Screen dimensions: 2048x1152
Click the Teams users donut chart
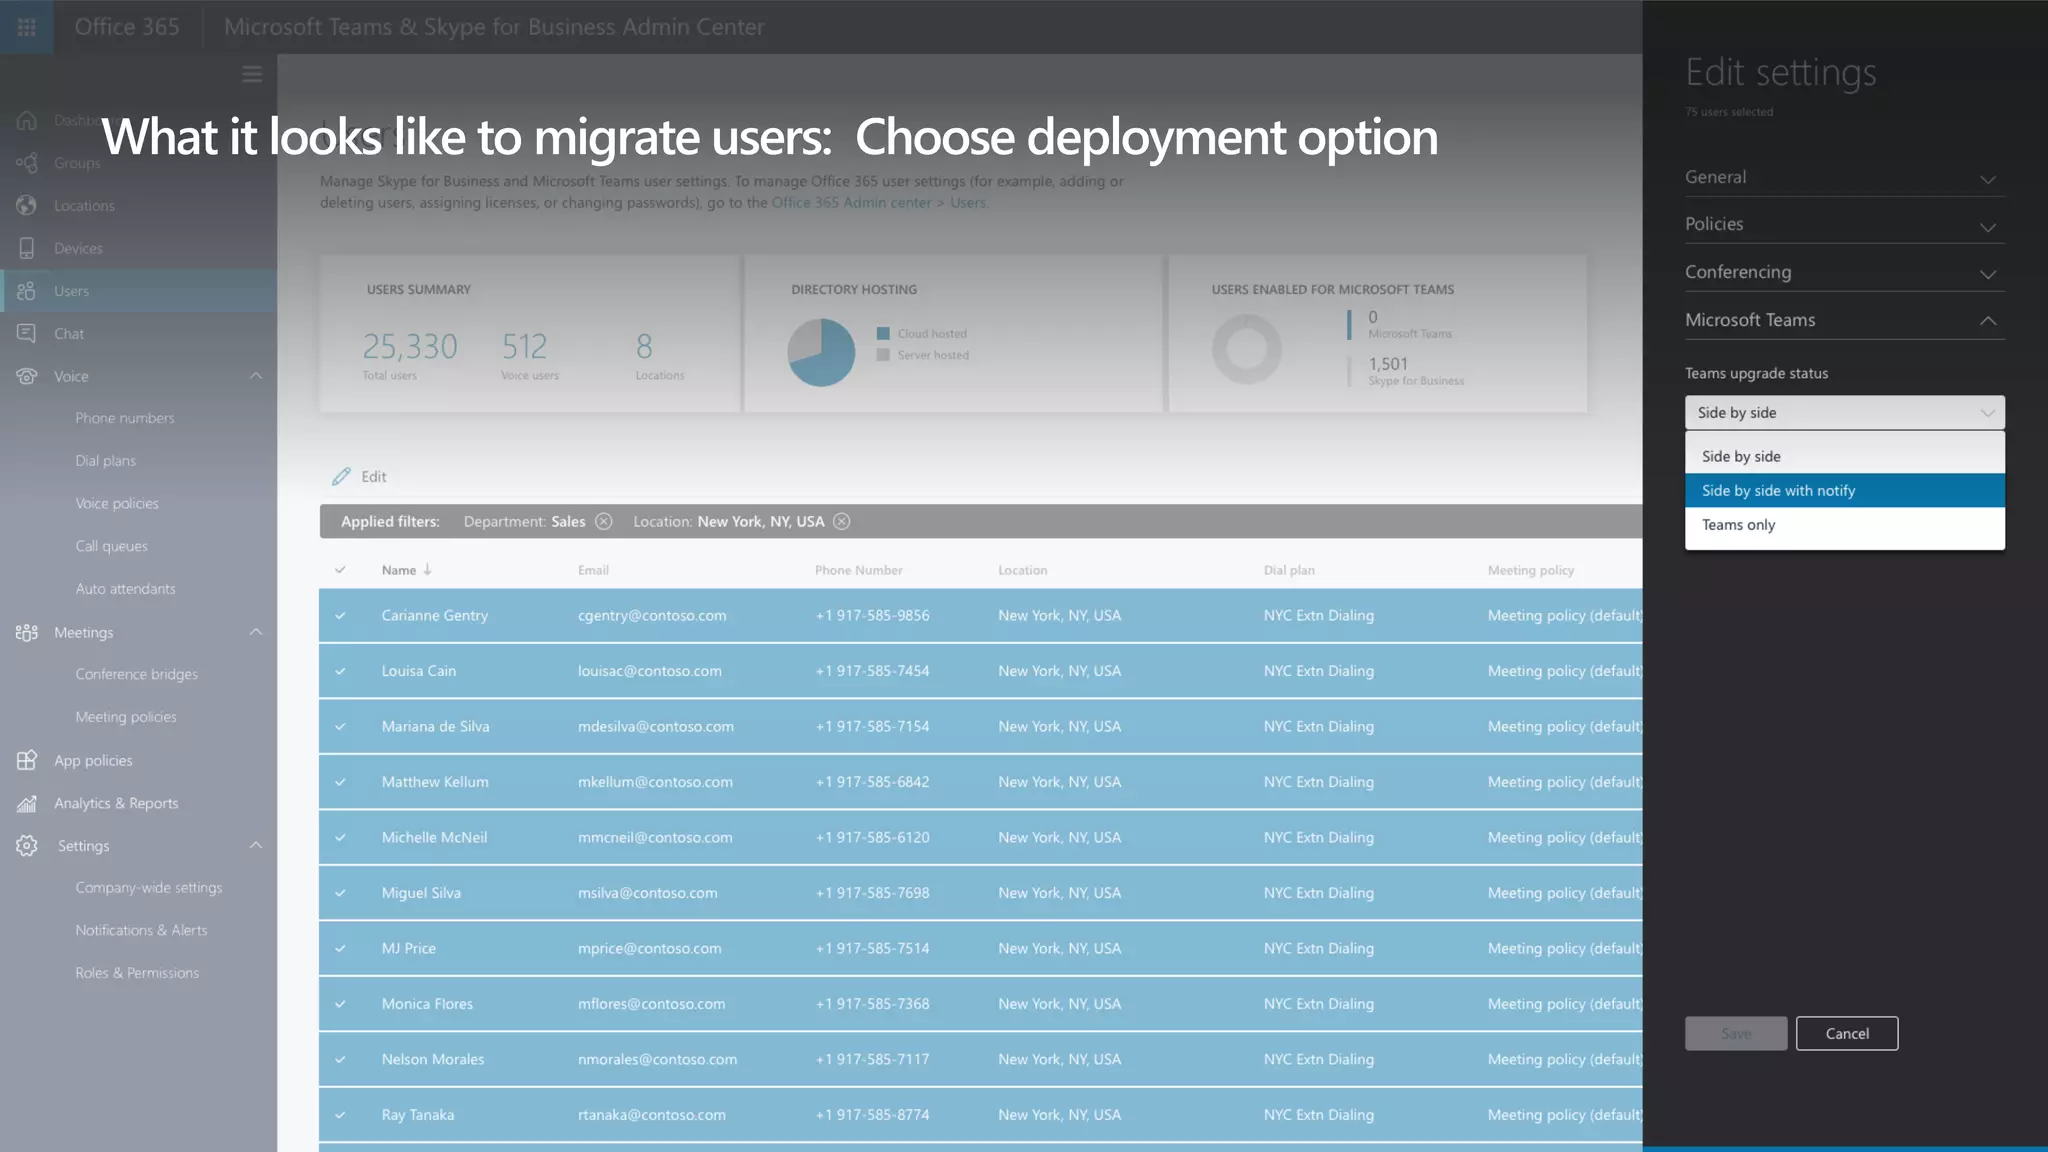click(1247, 349)
